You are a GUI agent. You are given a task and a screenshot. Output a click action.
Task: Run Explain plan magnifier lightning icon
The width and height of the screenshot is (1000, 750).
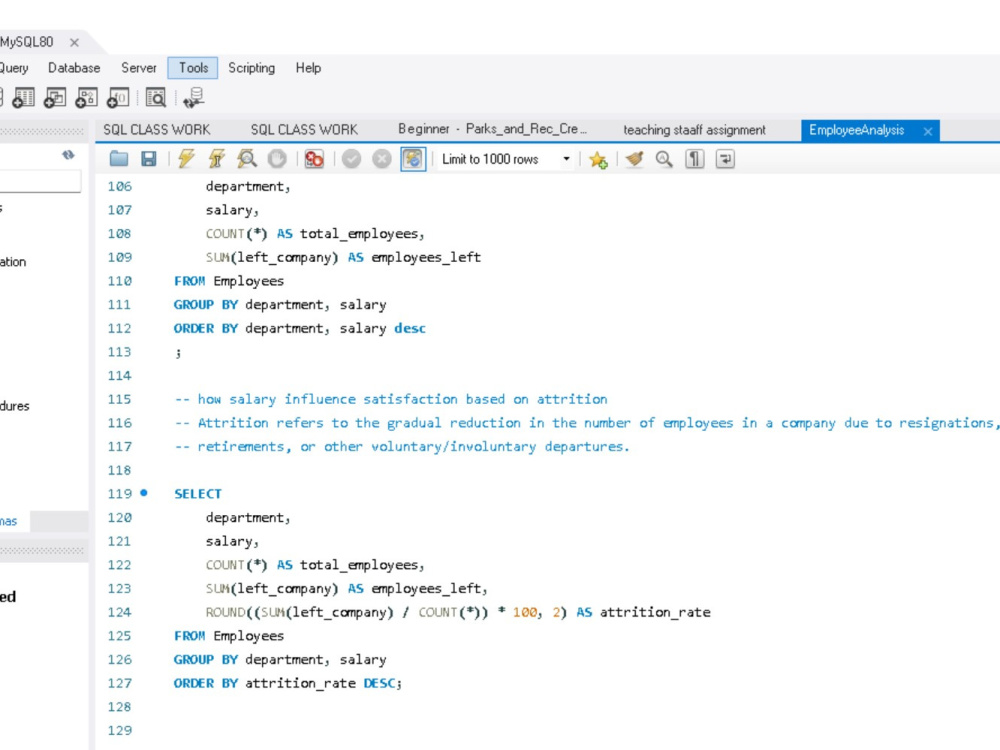pyautogui.click(x=247, y=159)
